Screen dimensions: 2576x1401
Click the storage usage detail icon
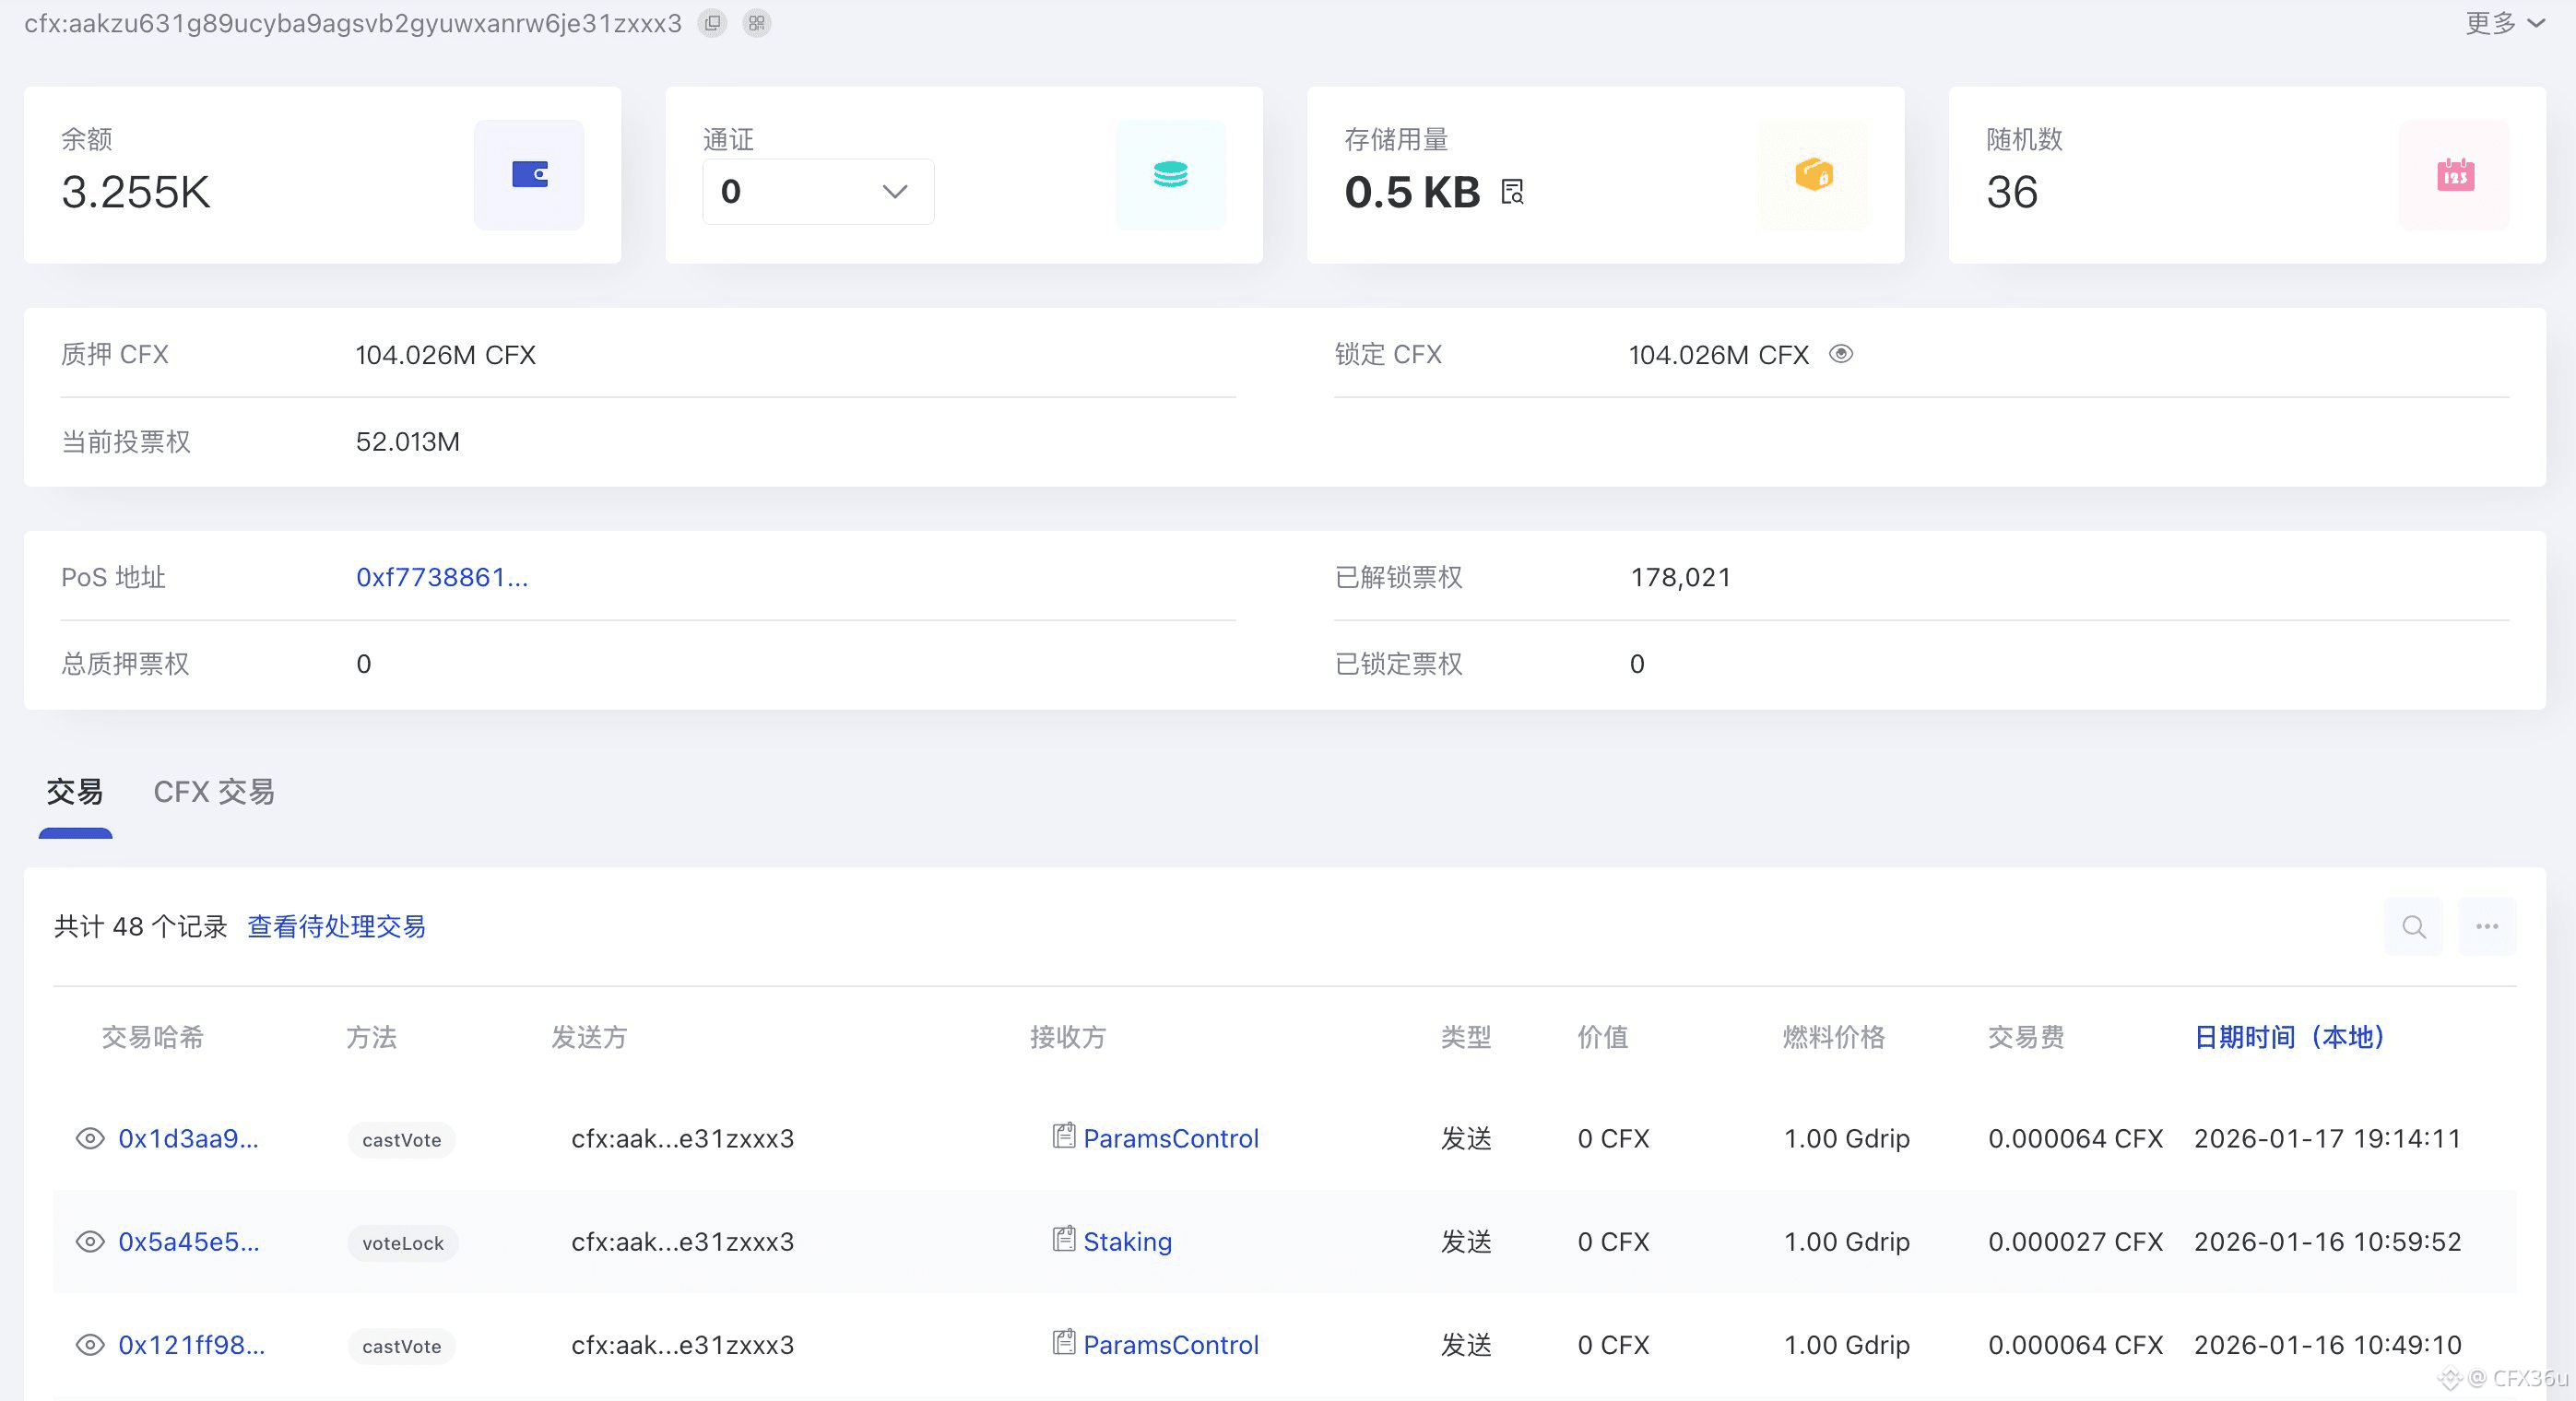[x=1513, y=192]
